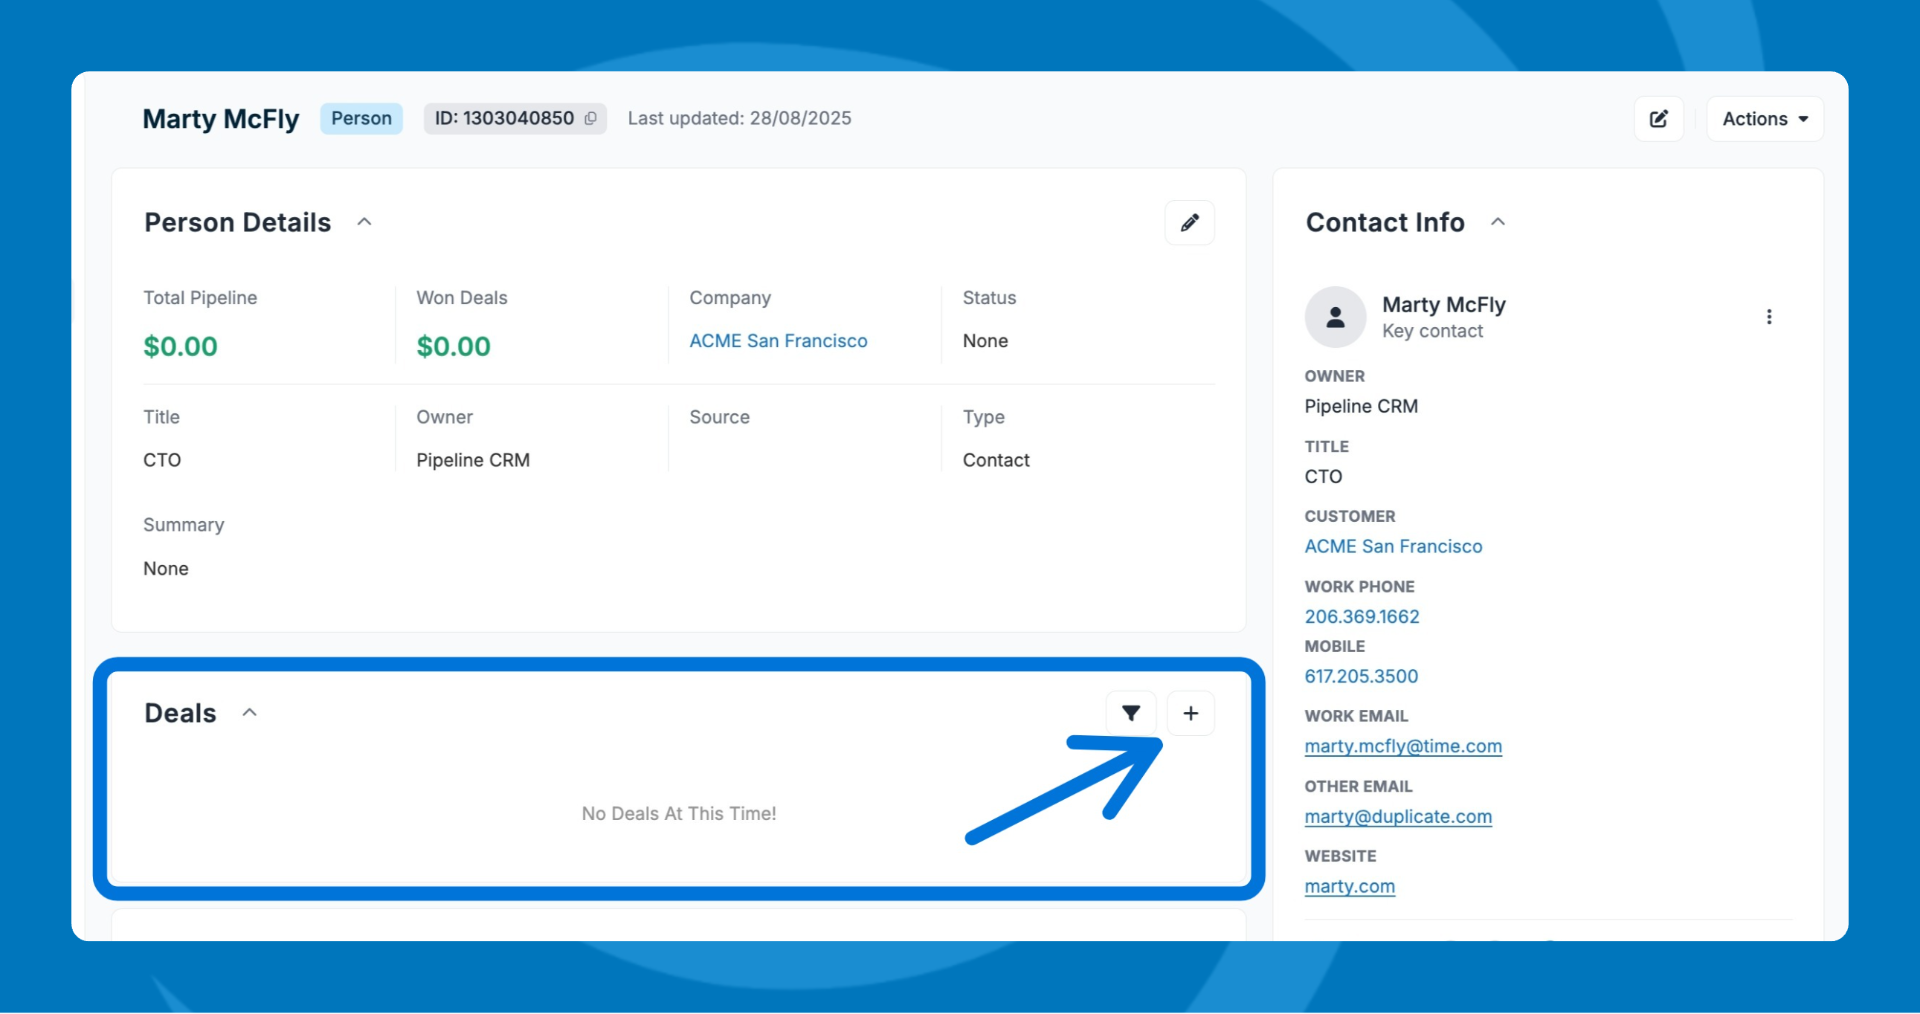Copy the ID 1303040850 to clipboard
Image resolution: width=1920 pixels, height=1014 pixels.
point(591,118)
